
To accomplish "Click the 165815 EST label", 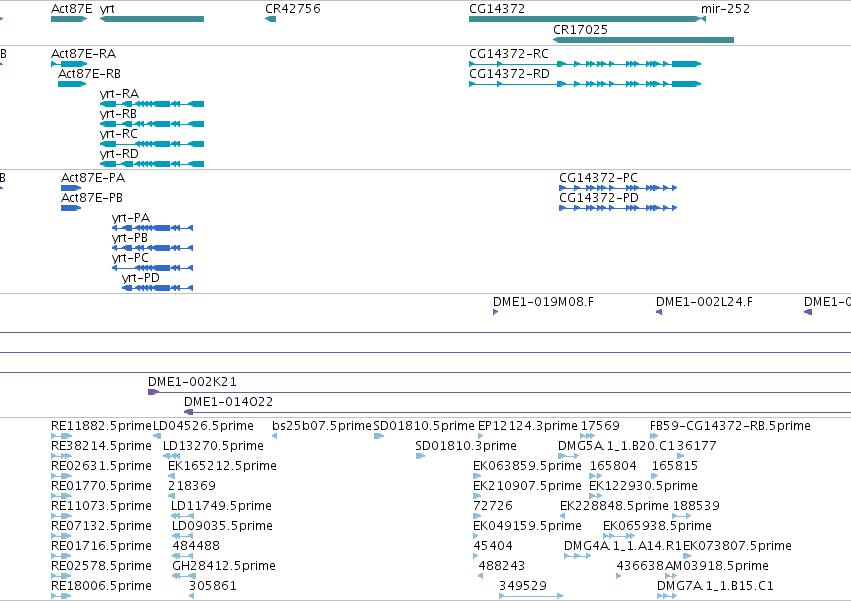I will (675, 466).
